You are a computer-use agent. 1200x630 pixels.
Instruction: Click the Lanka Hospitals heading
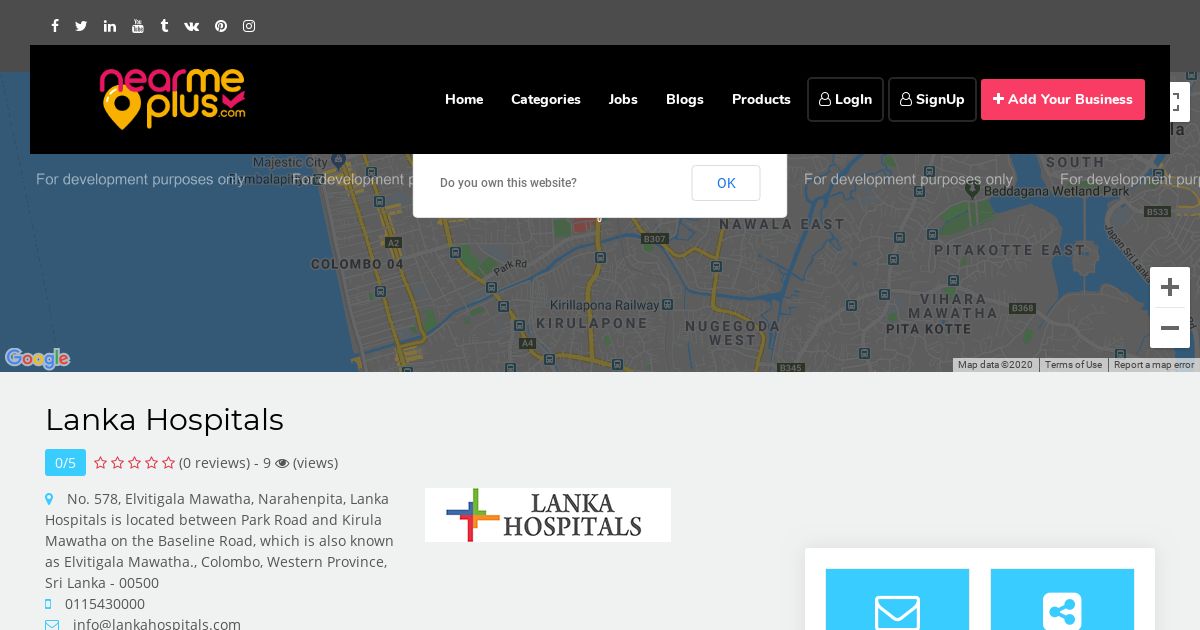coord(165,419)
